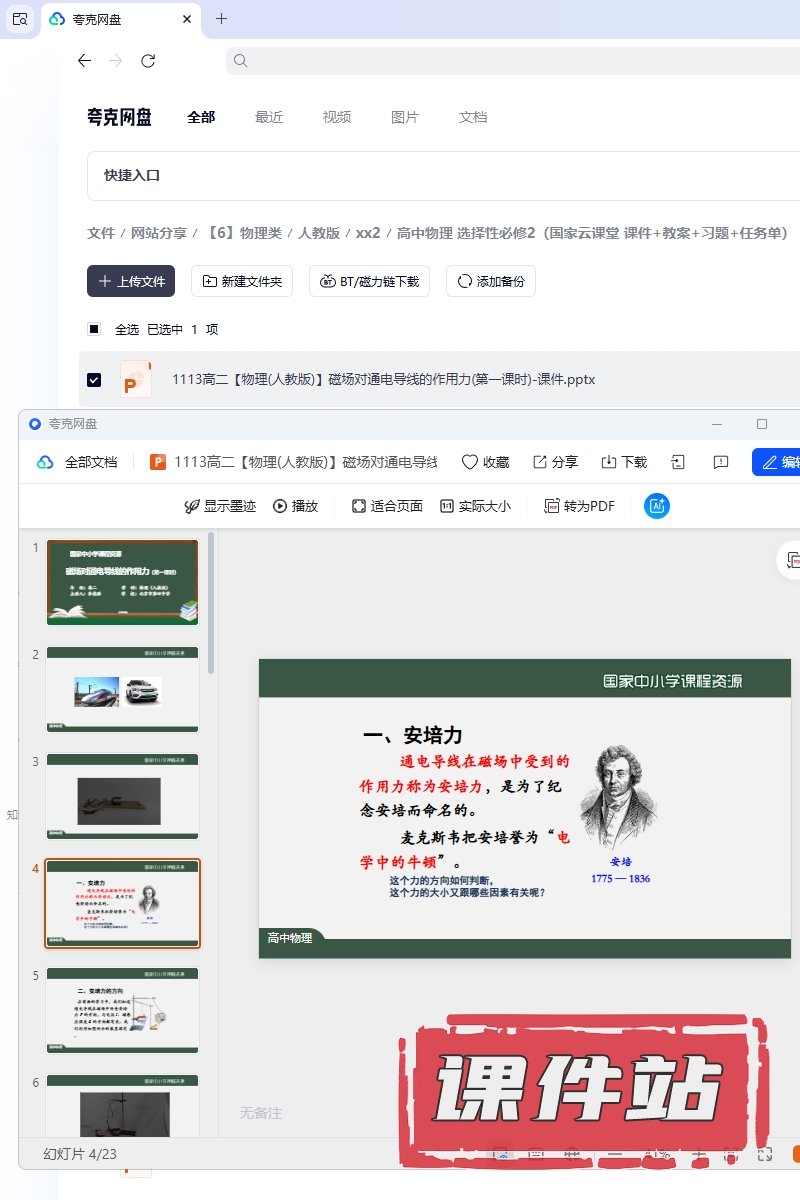The width and height of the screenshot is (800, 1200).
Task: Open BT/磁力链下载 option
Action: pos(369,282)
